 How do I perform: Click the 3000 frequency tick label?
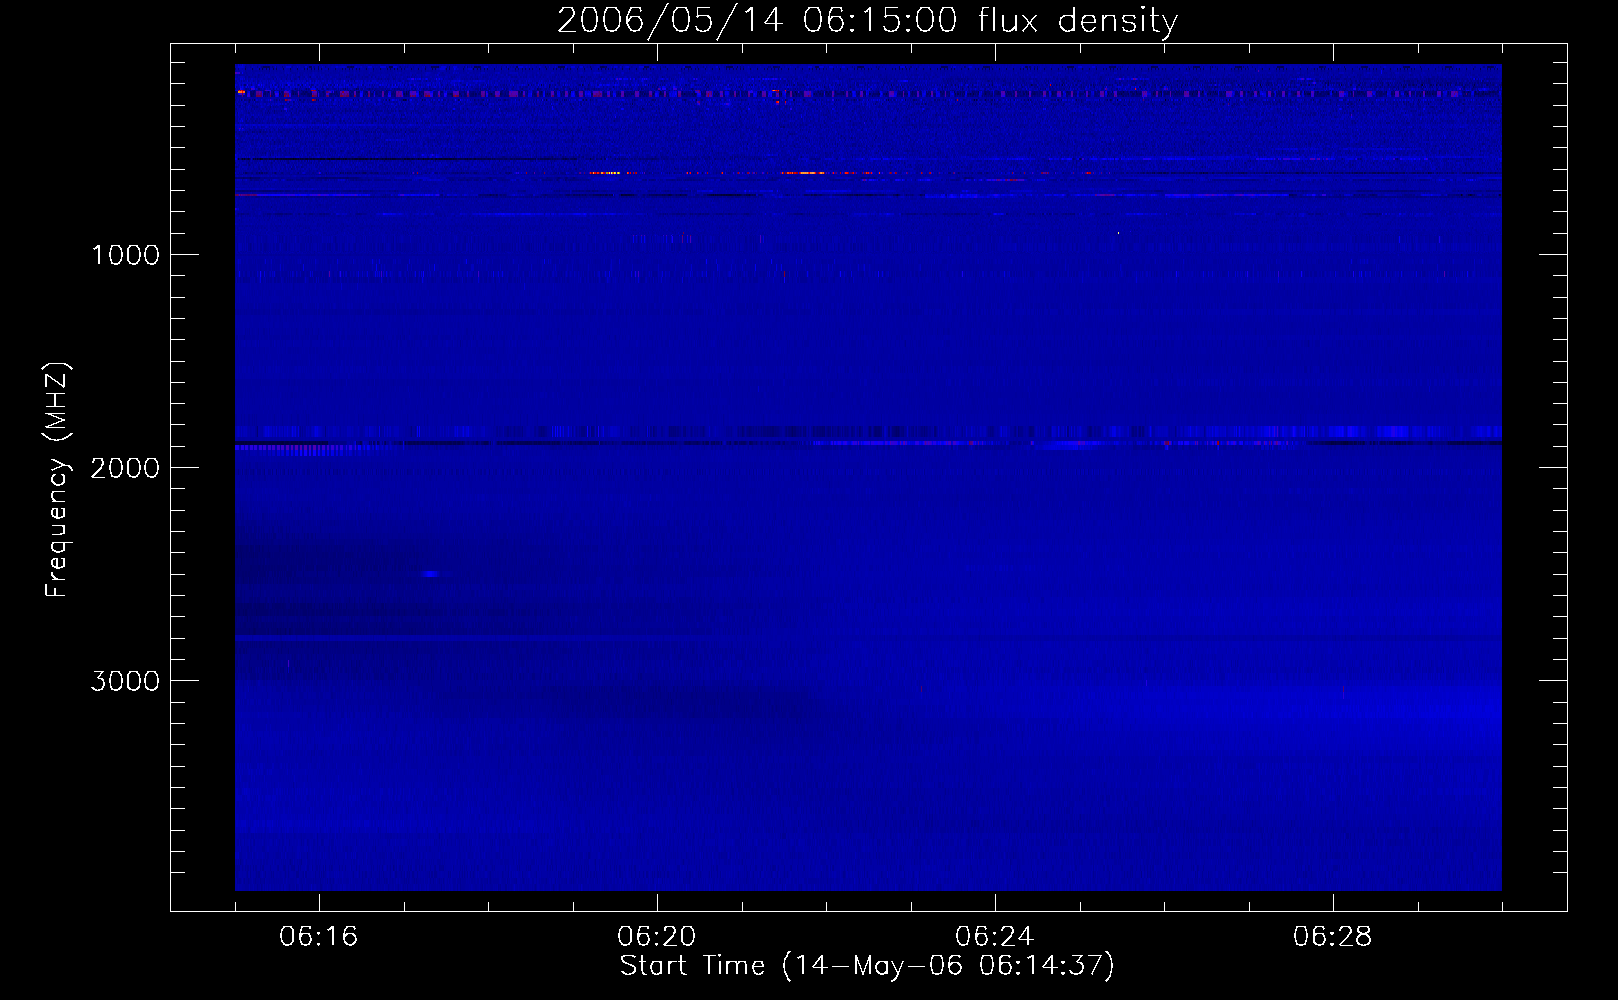pyautogui.click(x=125, y=681)
